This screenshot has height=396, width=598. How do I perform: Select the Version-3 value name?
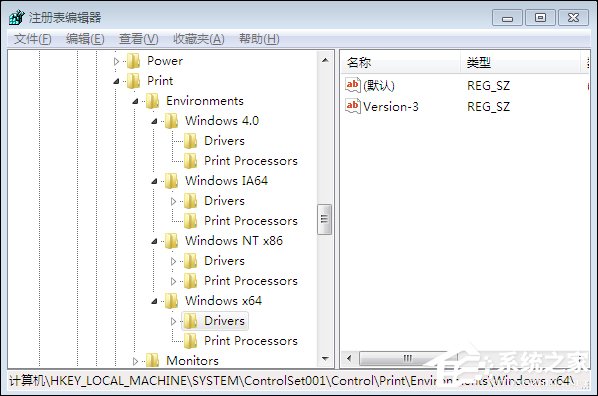[391, 106]
